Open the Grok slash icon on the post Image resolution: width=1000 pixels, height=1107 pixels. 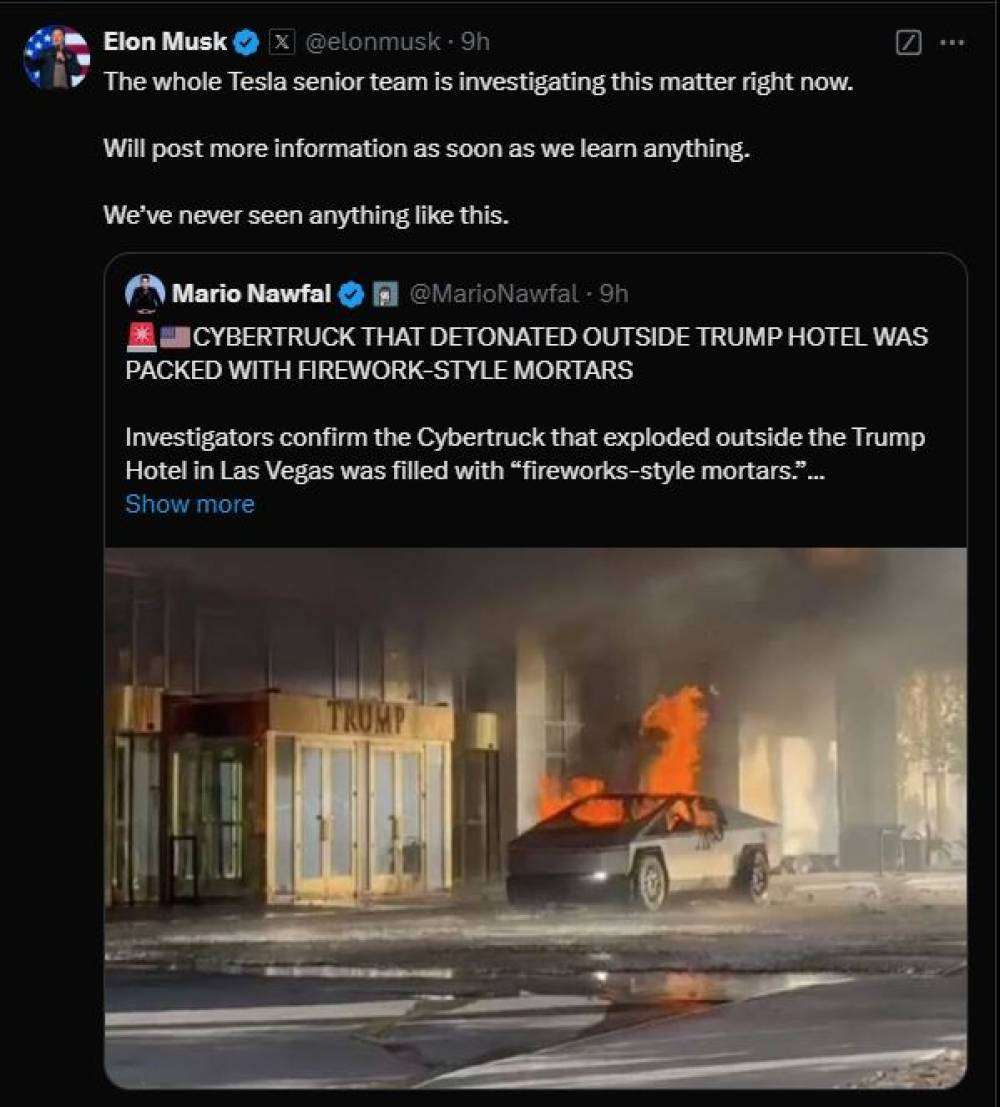(908, 42)
